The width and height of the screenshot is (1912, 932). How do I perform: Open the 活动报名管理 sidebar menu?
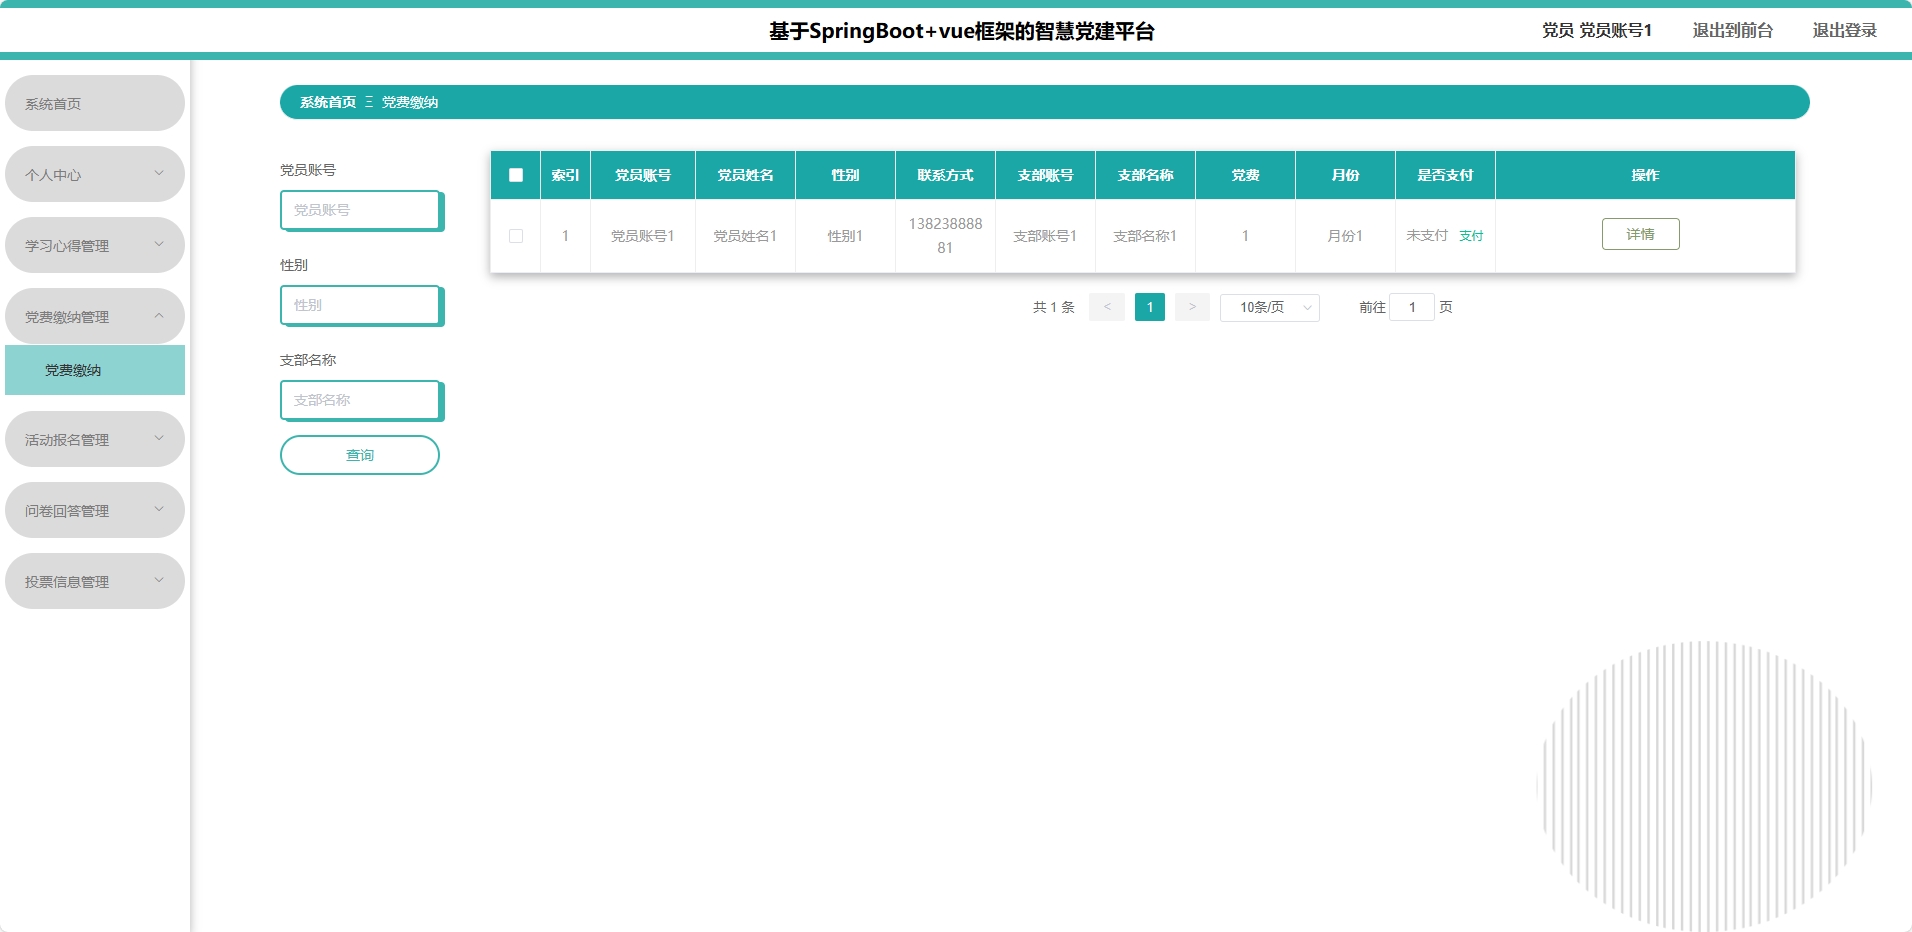pos(95,439)
